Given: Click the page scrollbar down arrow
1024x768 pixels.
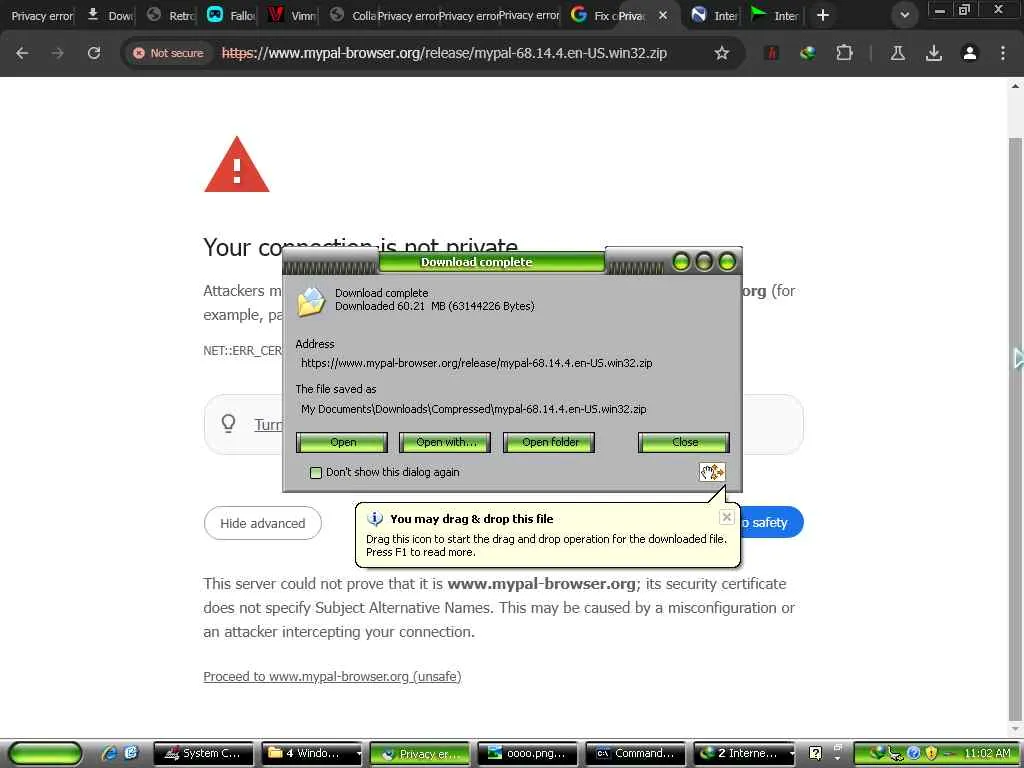Looking at the screenshot, I should coord(1016,727).
